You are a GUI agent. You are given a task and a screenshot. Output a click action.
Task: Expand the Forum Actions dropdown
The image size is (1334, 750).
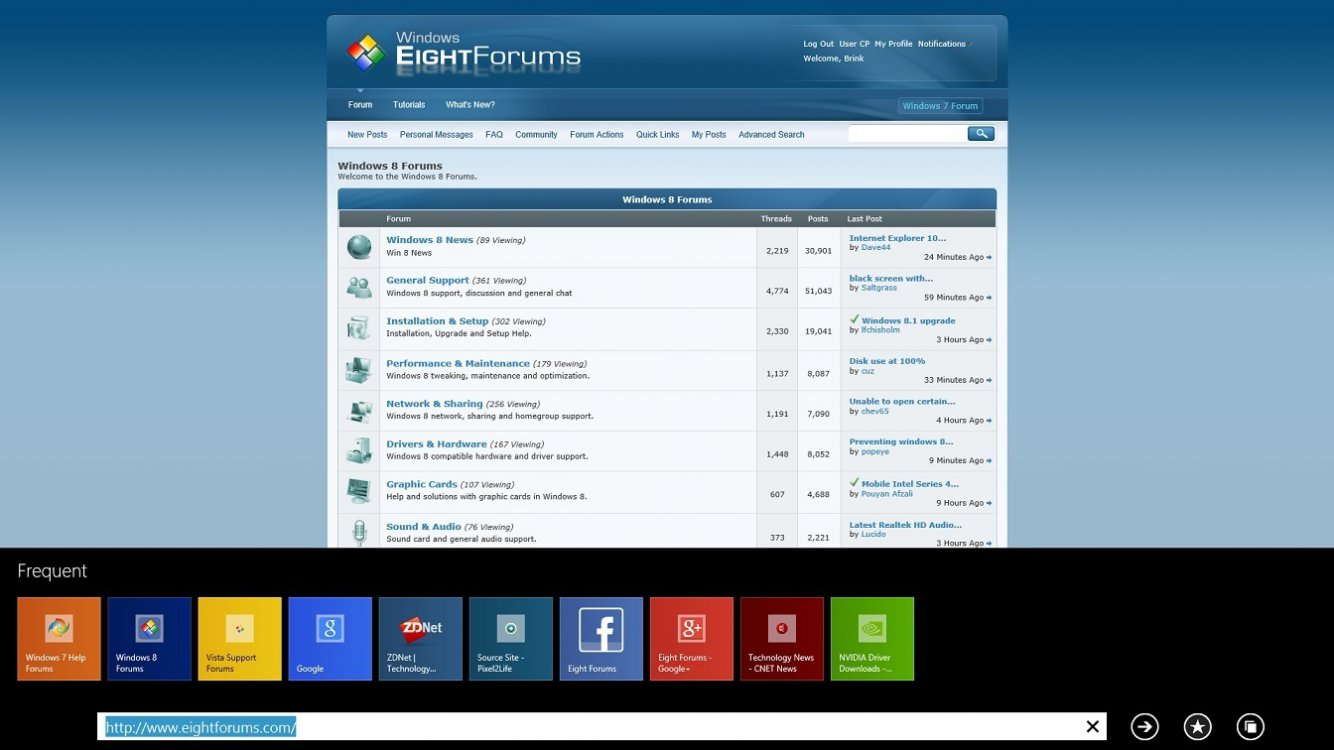596,135
